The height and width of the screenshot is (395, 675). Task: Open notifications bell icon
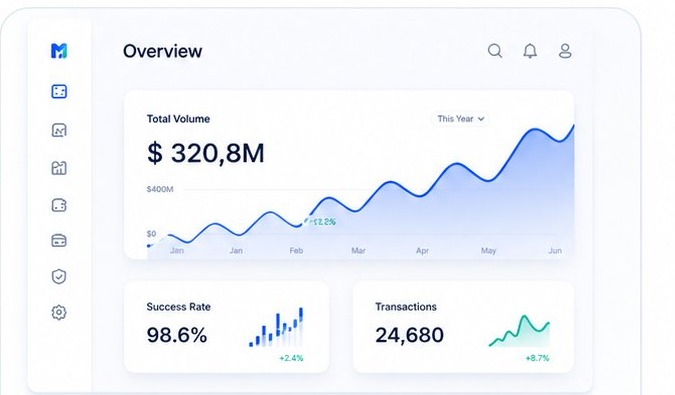pyautogui.click(x=530, y=51)
